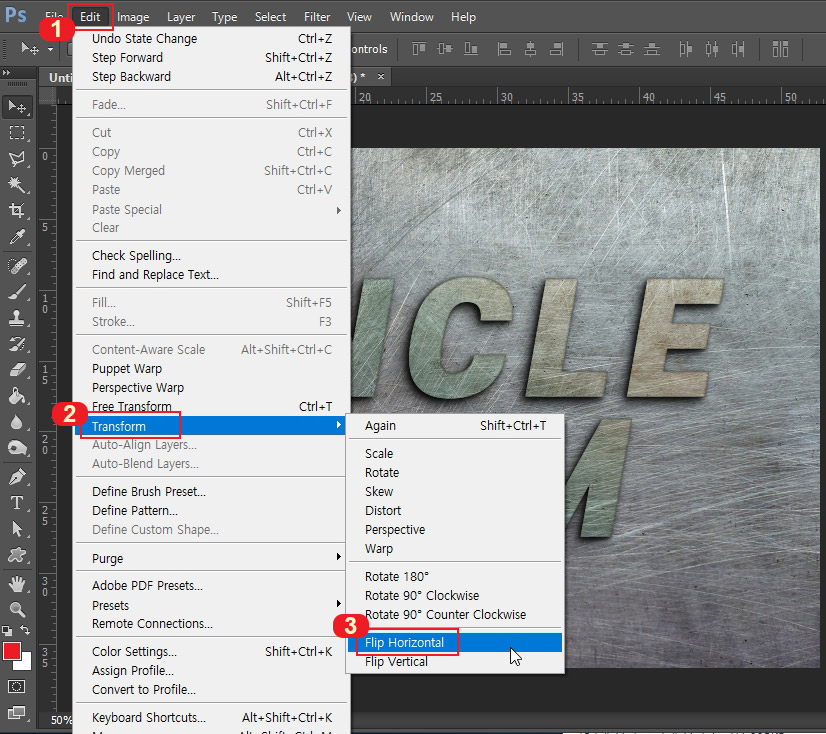Screen dimensions: 826x734
Task: Click Align Top Edges icon
Action: (x=419, y=50)
